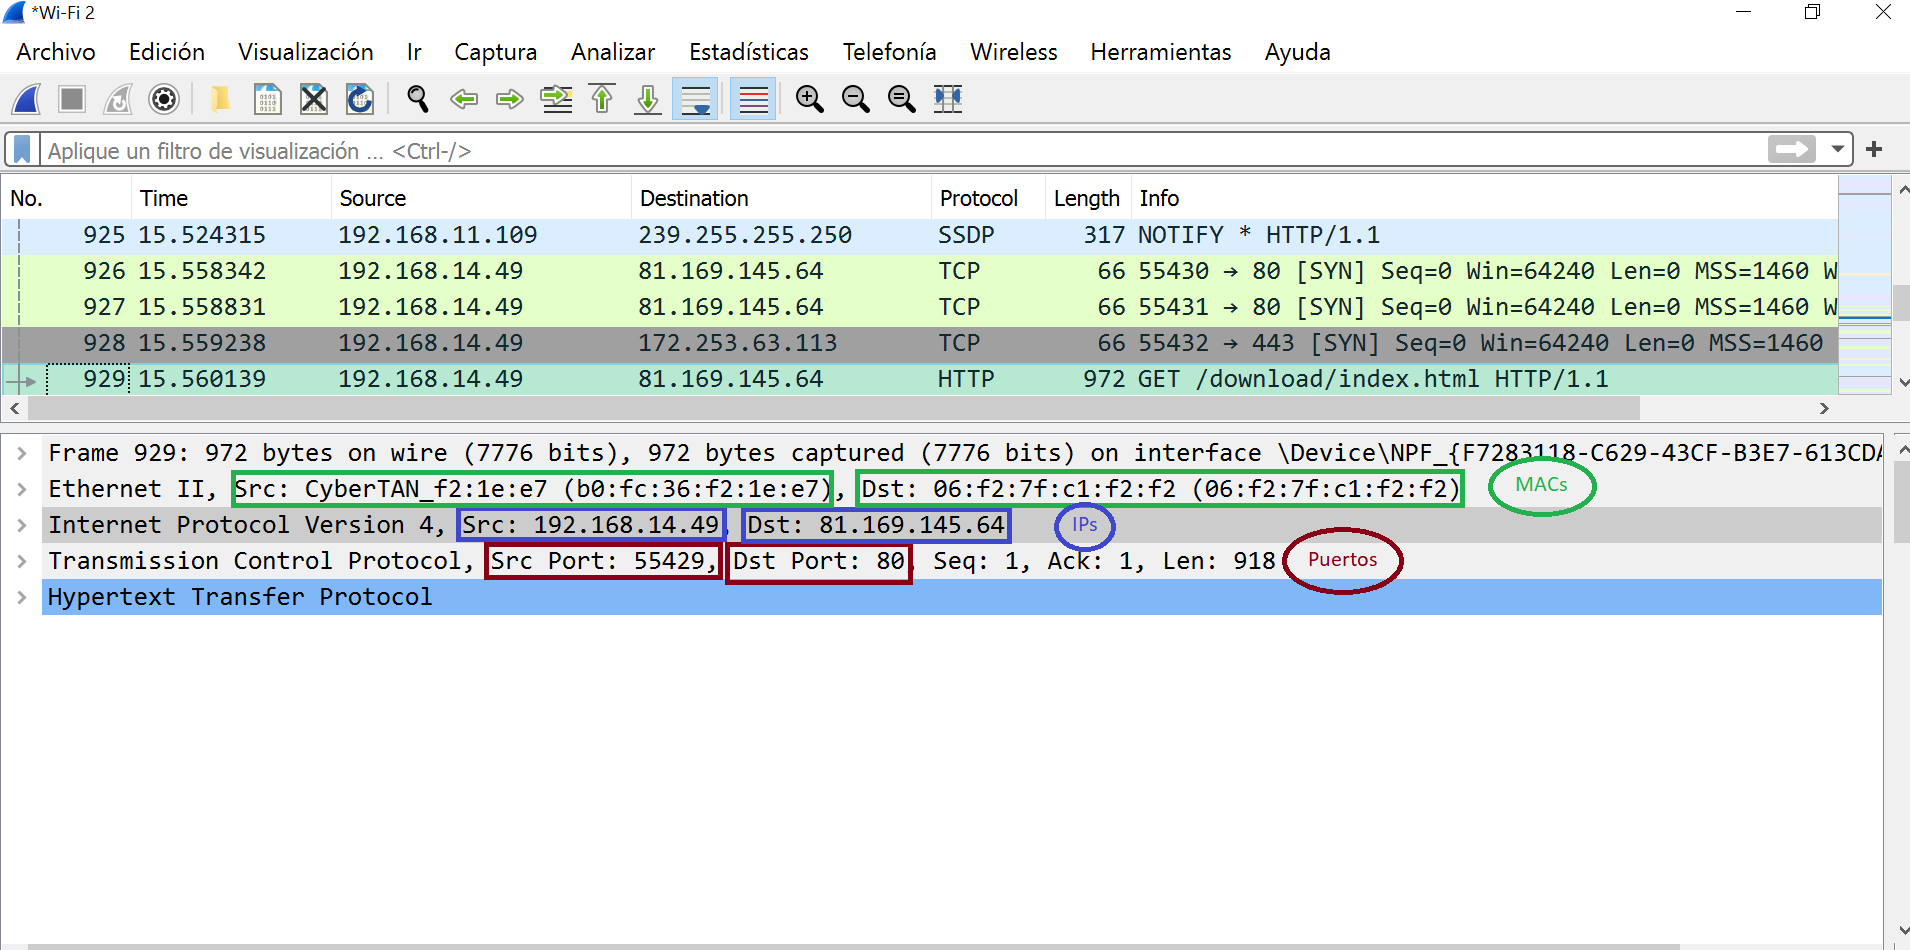Apply the display filter arrow button
Viewport: 1910px width, 950px height.
1792,150
